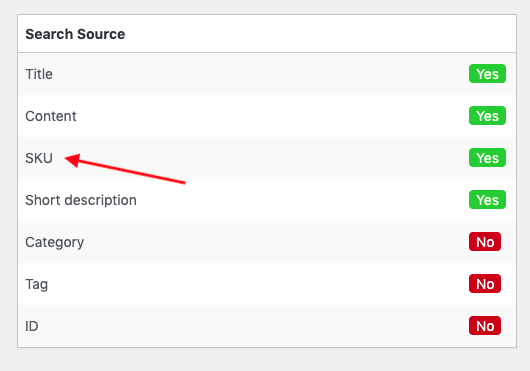
Task: Click empty middle area of Tag row
Action: click(x=257, y=284)
